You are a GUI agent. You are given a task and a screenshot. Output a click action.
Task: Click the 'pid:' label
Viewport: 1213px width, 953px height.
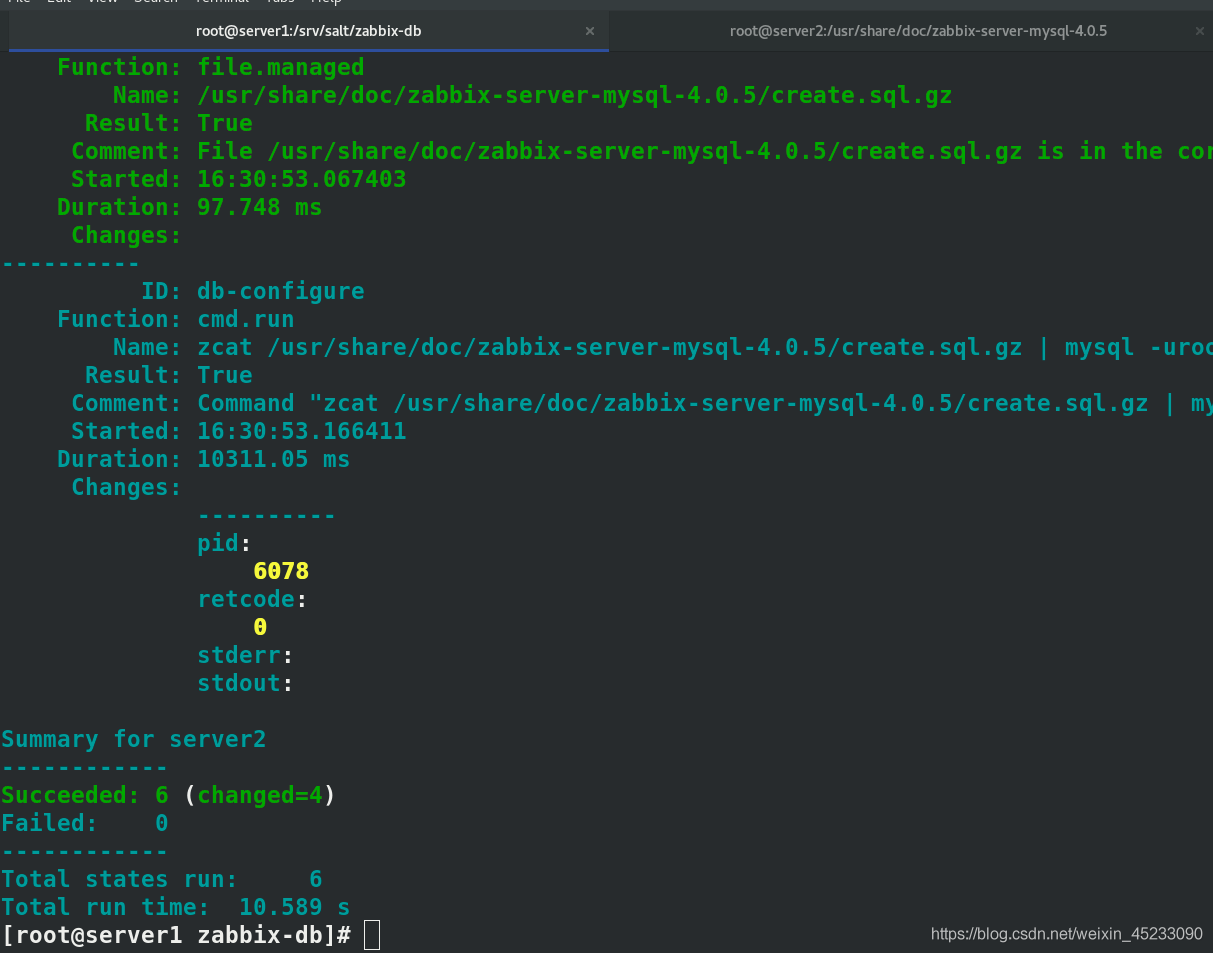pyautogui.click(x=225, y=543)
